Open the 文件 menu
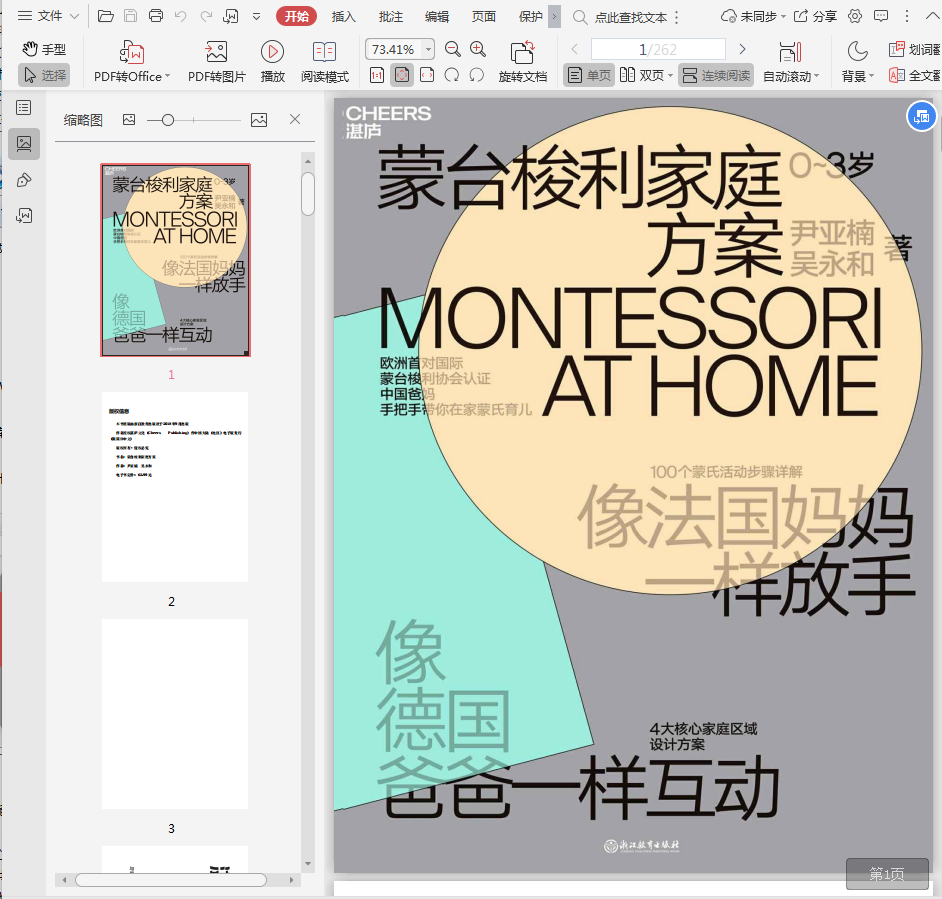Viewport: 942px width, 899px height. point(48,16)
